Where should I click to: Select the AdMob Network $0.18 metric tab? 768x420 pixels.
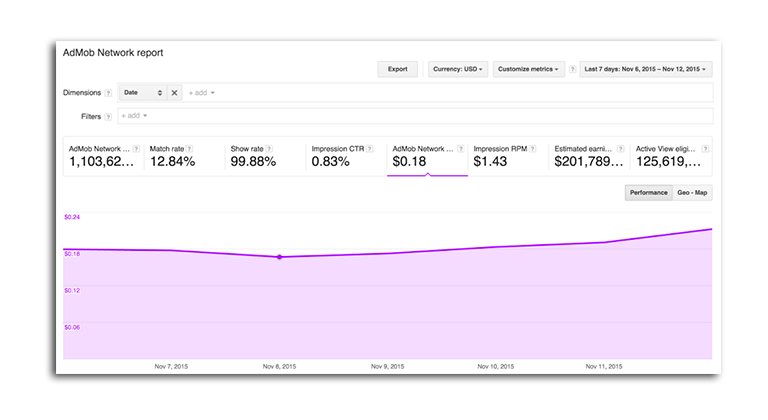pos(428,157)
